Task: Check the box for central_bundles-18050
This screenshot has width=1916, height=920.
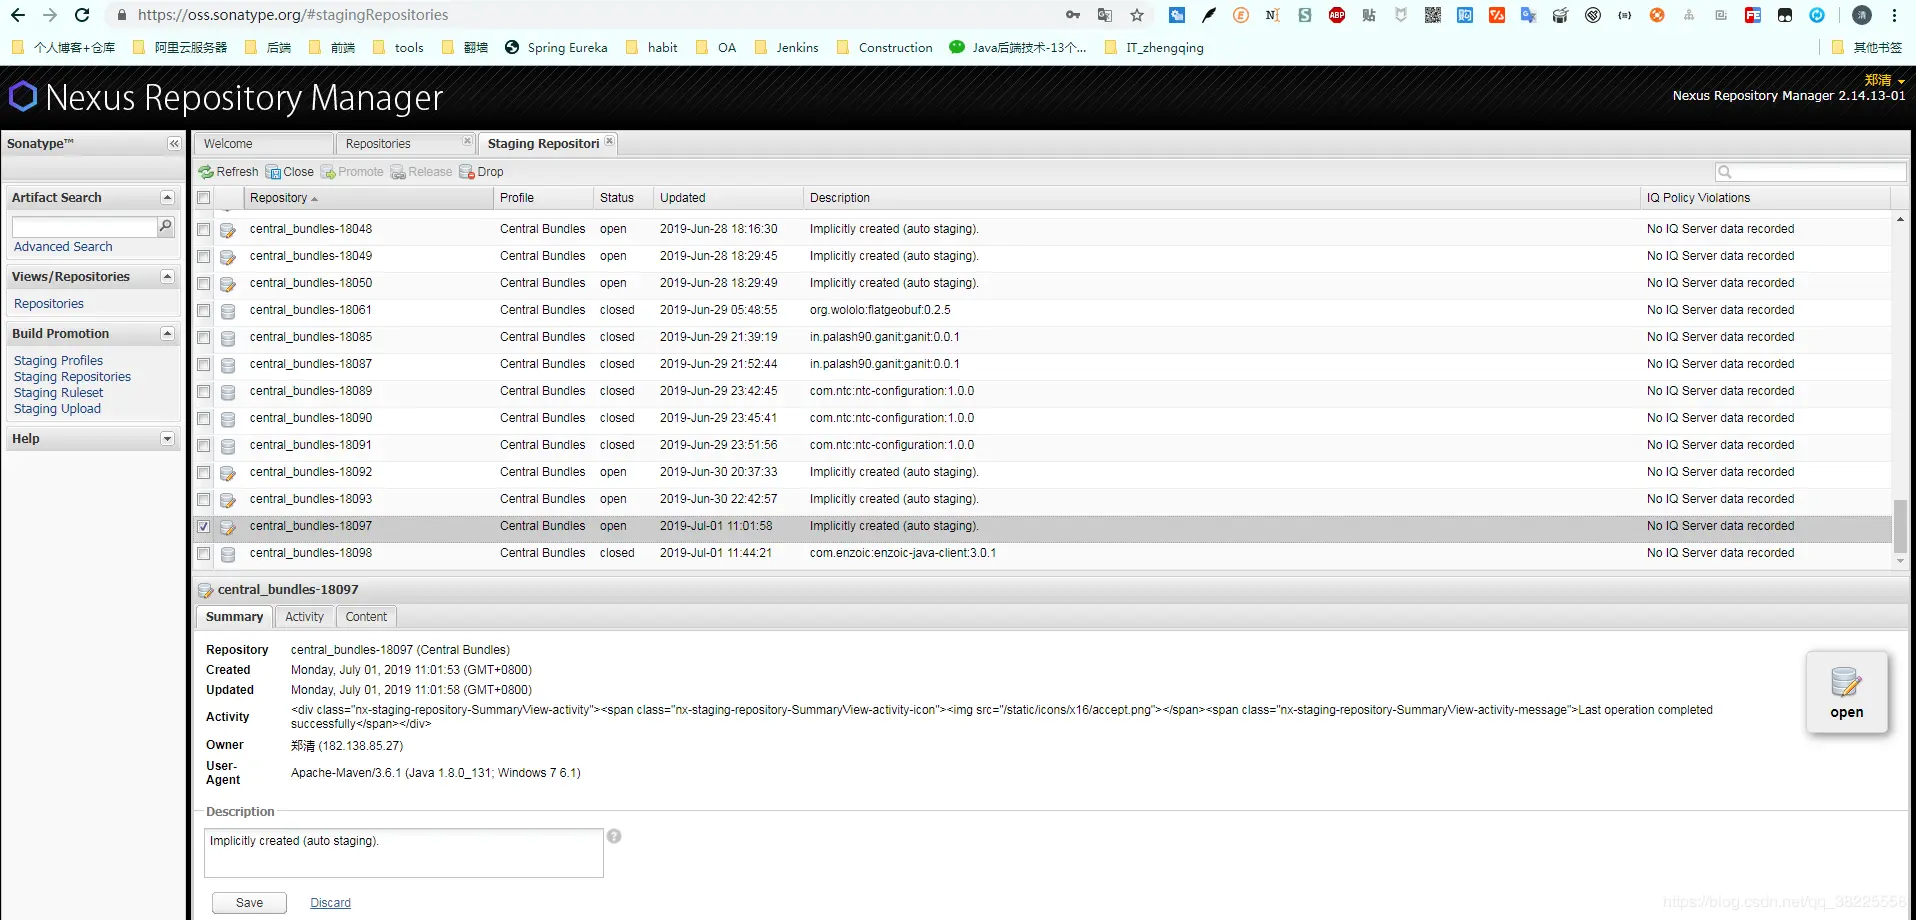Action: point(204,284)
